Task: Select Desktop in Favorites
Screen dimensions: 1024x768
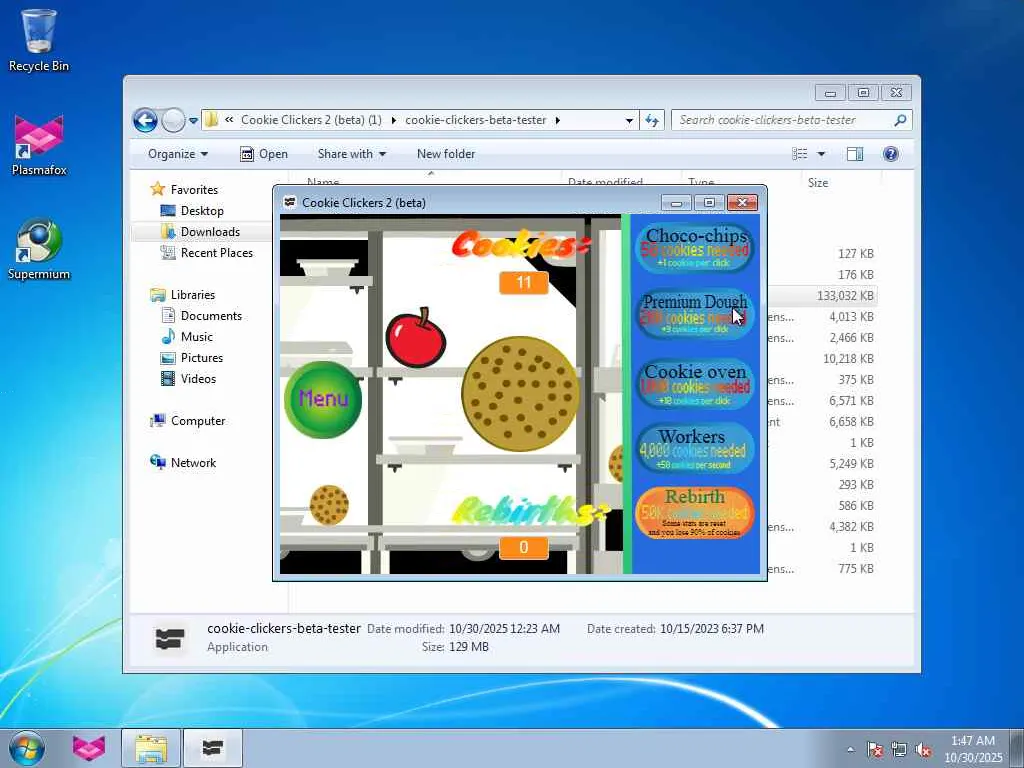Action: [202, 211]
